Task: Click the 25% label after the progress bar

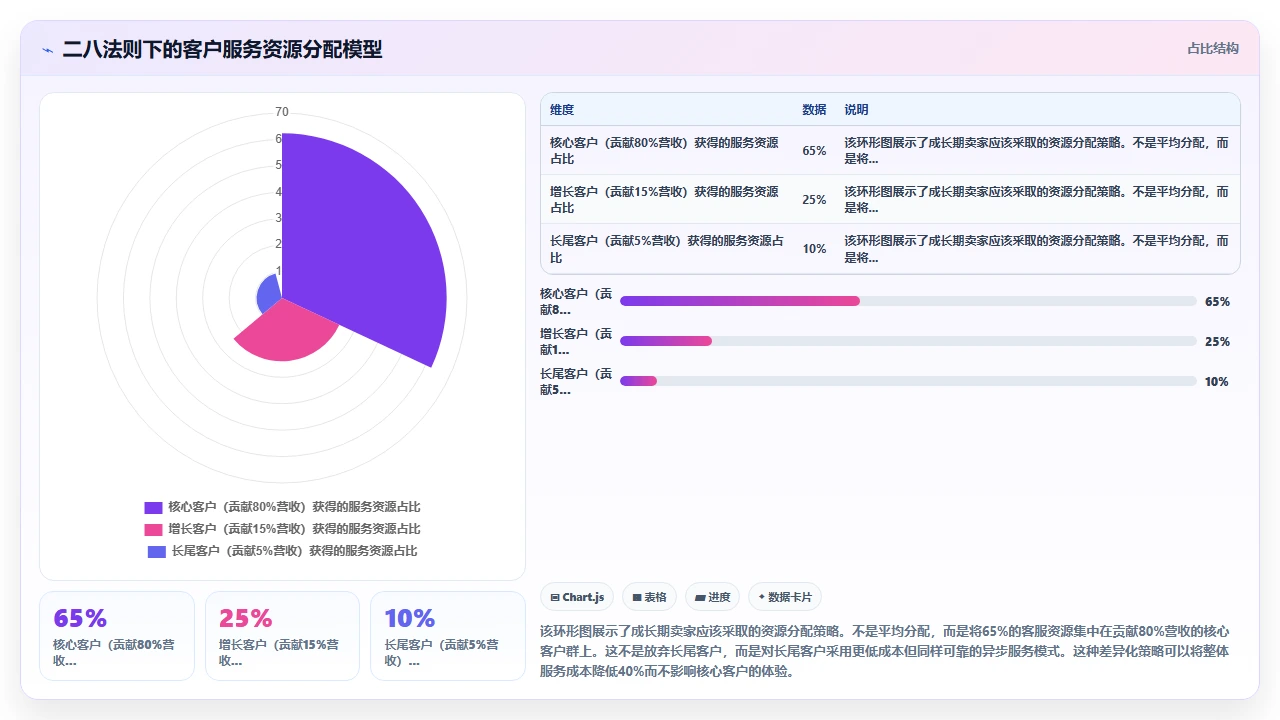Action: [1217, 342]
